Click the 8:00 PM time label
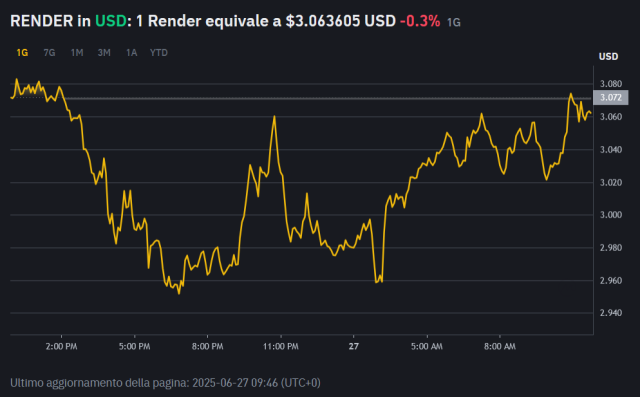 [207, 346]
